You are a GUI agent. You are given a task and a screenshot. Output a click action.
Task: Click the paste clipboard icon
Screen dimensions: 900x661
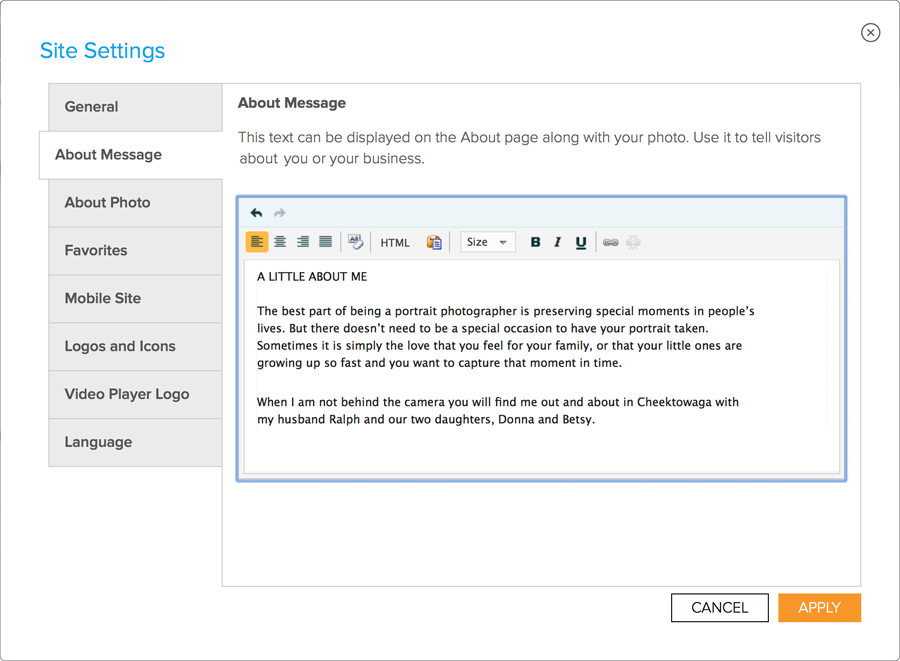[434, 243]
